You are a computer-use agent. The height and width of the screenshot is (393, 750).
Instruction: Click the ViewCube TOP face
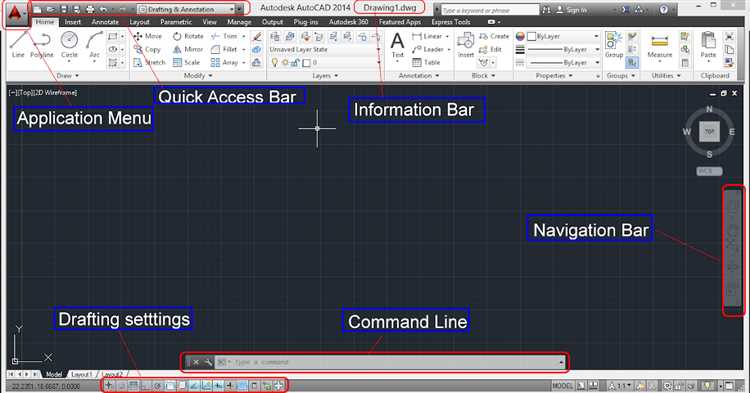click(x=709, y=131)
